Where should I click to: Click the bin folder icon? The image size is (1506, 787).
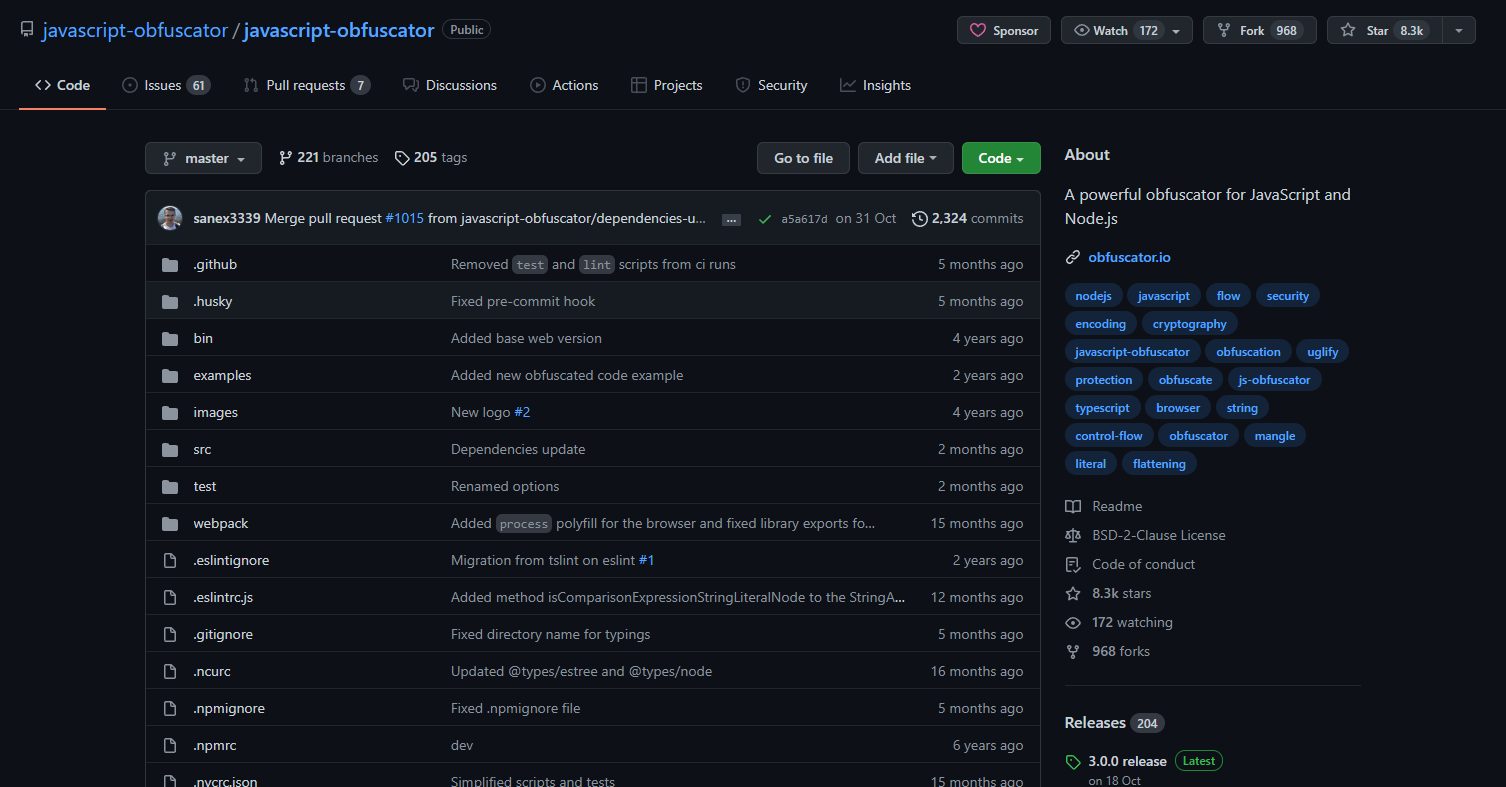[170, 338]
